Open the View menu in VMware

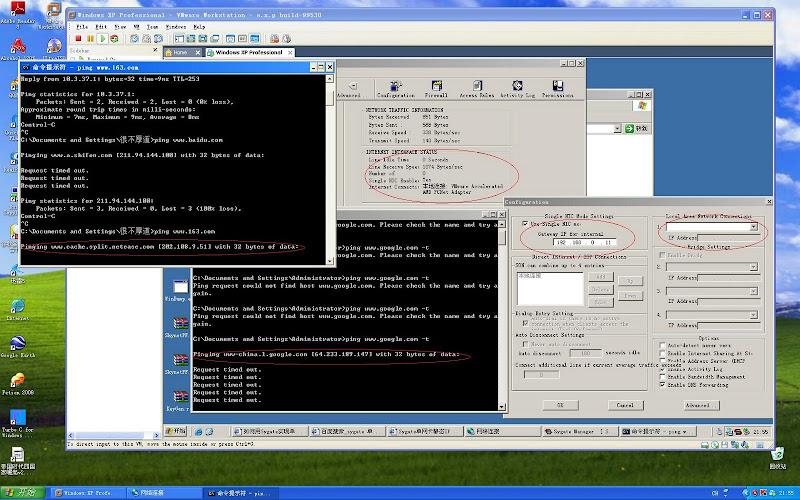tap(120, 27)
